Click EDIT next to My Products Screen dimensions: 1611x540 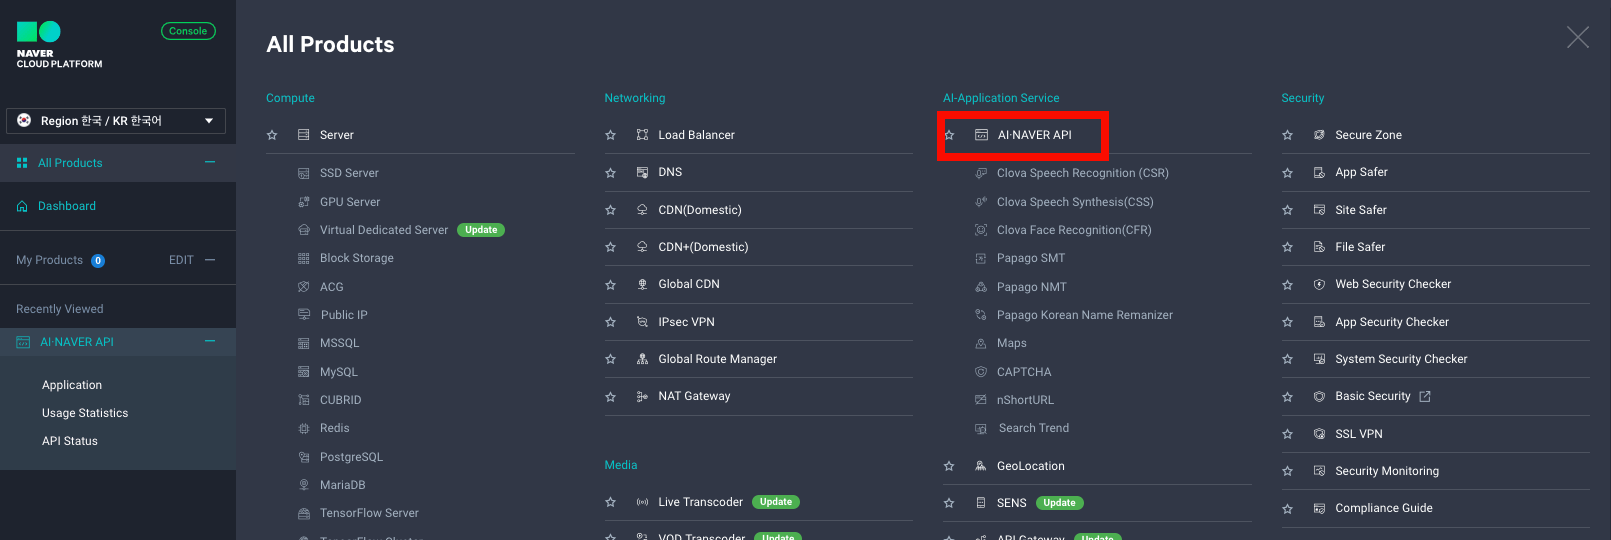tap(181, 260)
